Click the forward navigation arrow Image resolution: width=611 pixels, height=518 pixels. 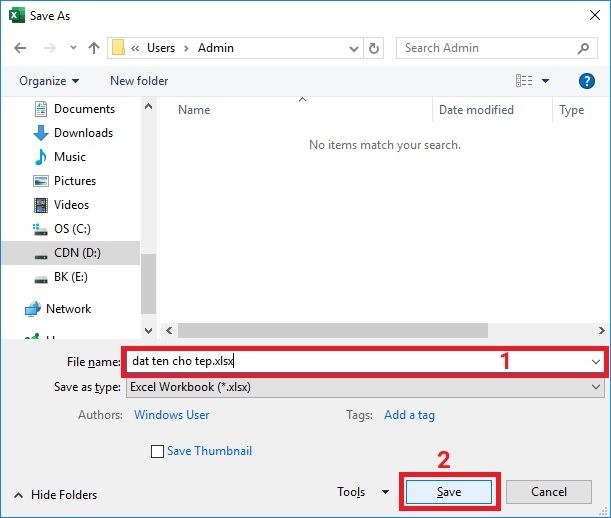click(x=49, y=48)
